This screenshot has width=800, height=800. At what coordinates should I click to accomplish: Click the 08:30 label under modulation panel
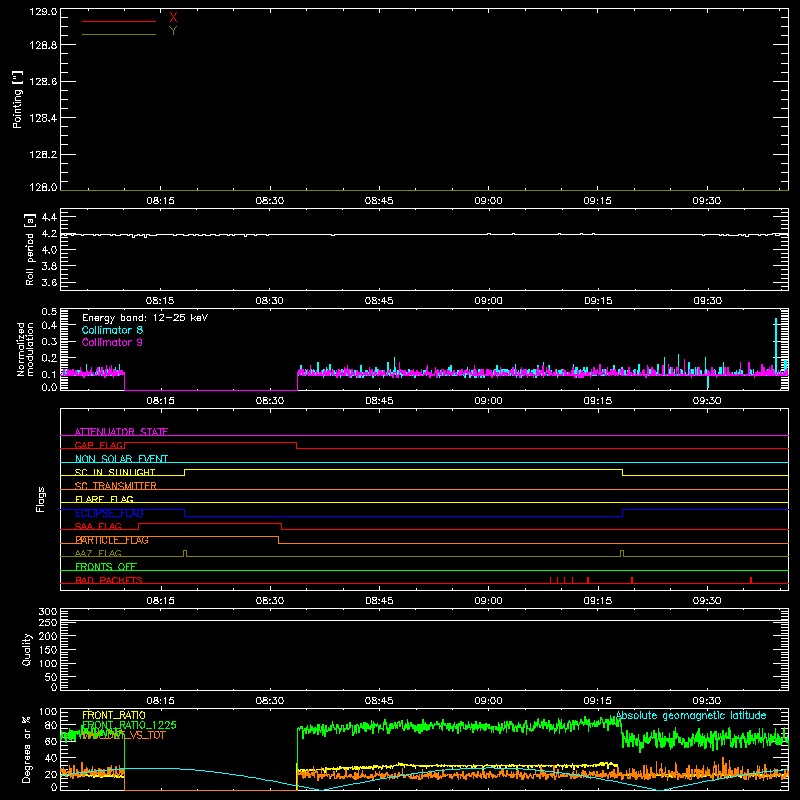pos(270,401)
